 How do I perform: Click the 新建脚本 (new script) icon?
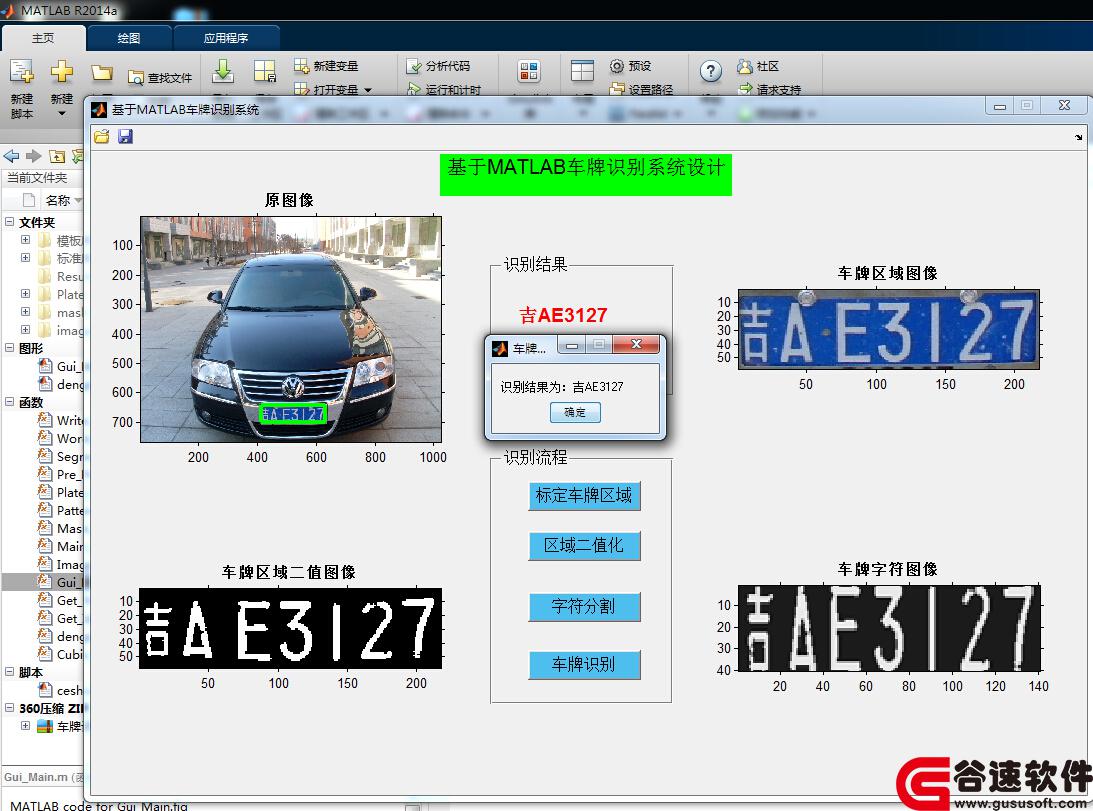coord(22,71)
